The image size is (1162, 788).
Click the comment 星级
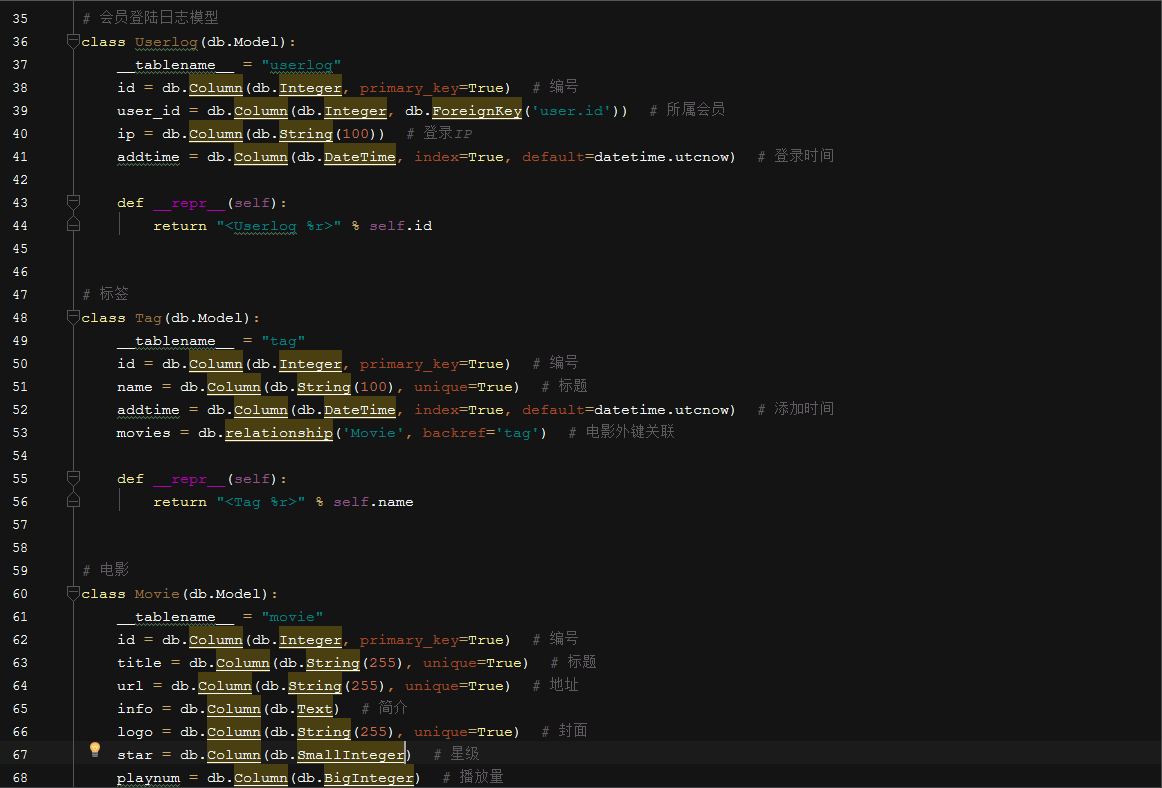[465, 753]
